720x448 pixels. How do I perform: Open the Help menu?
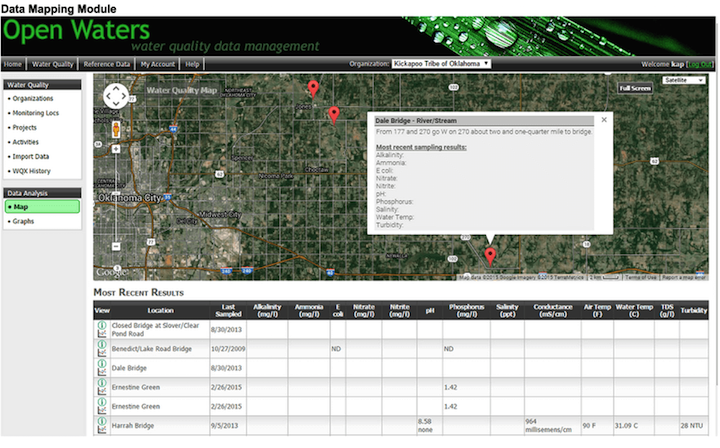[192, 64]
